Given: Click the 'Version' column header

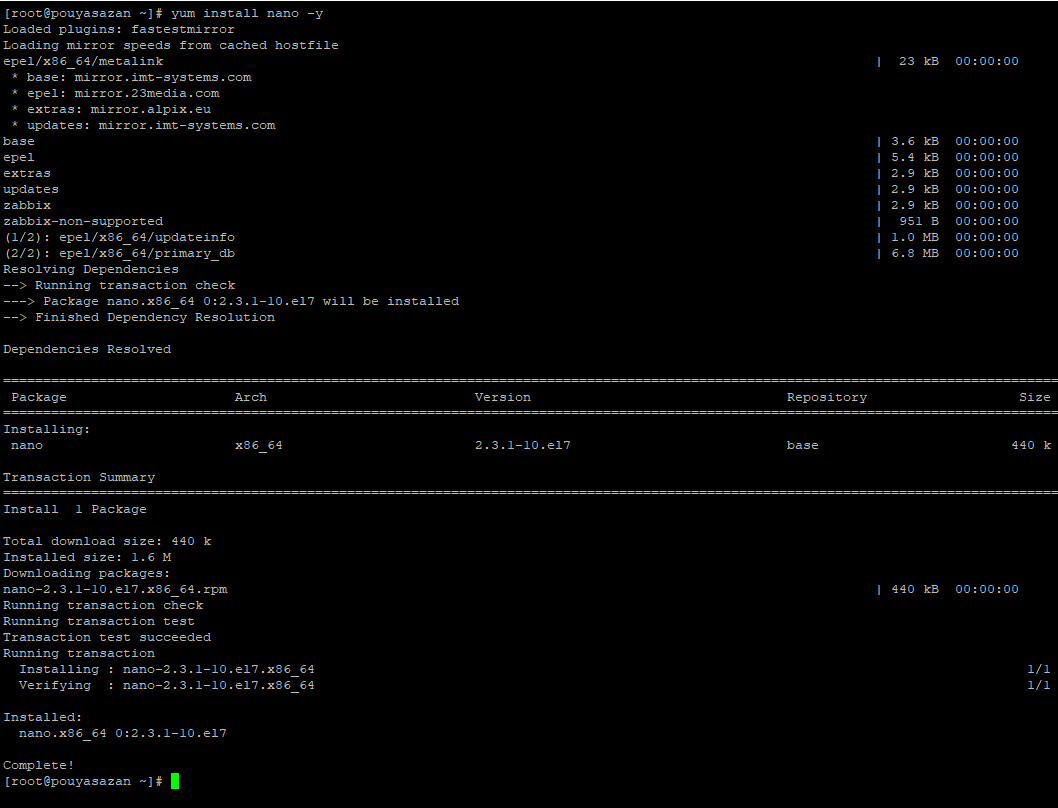Looking at the screenshot, I should pos(502,397).
